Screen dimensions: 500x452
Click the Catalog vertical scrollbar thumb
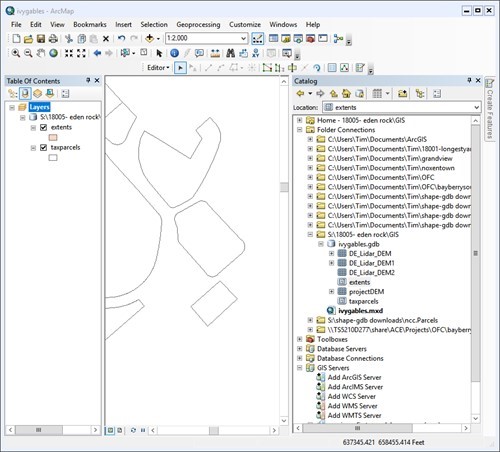click(x=476, y=253)
